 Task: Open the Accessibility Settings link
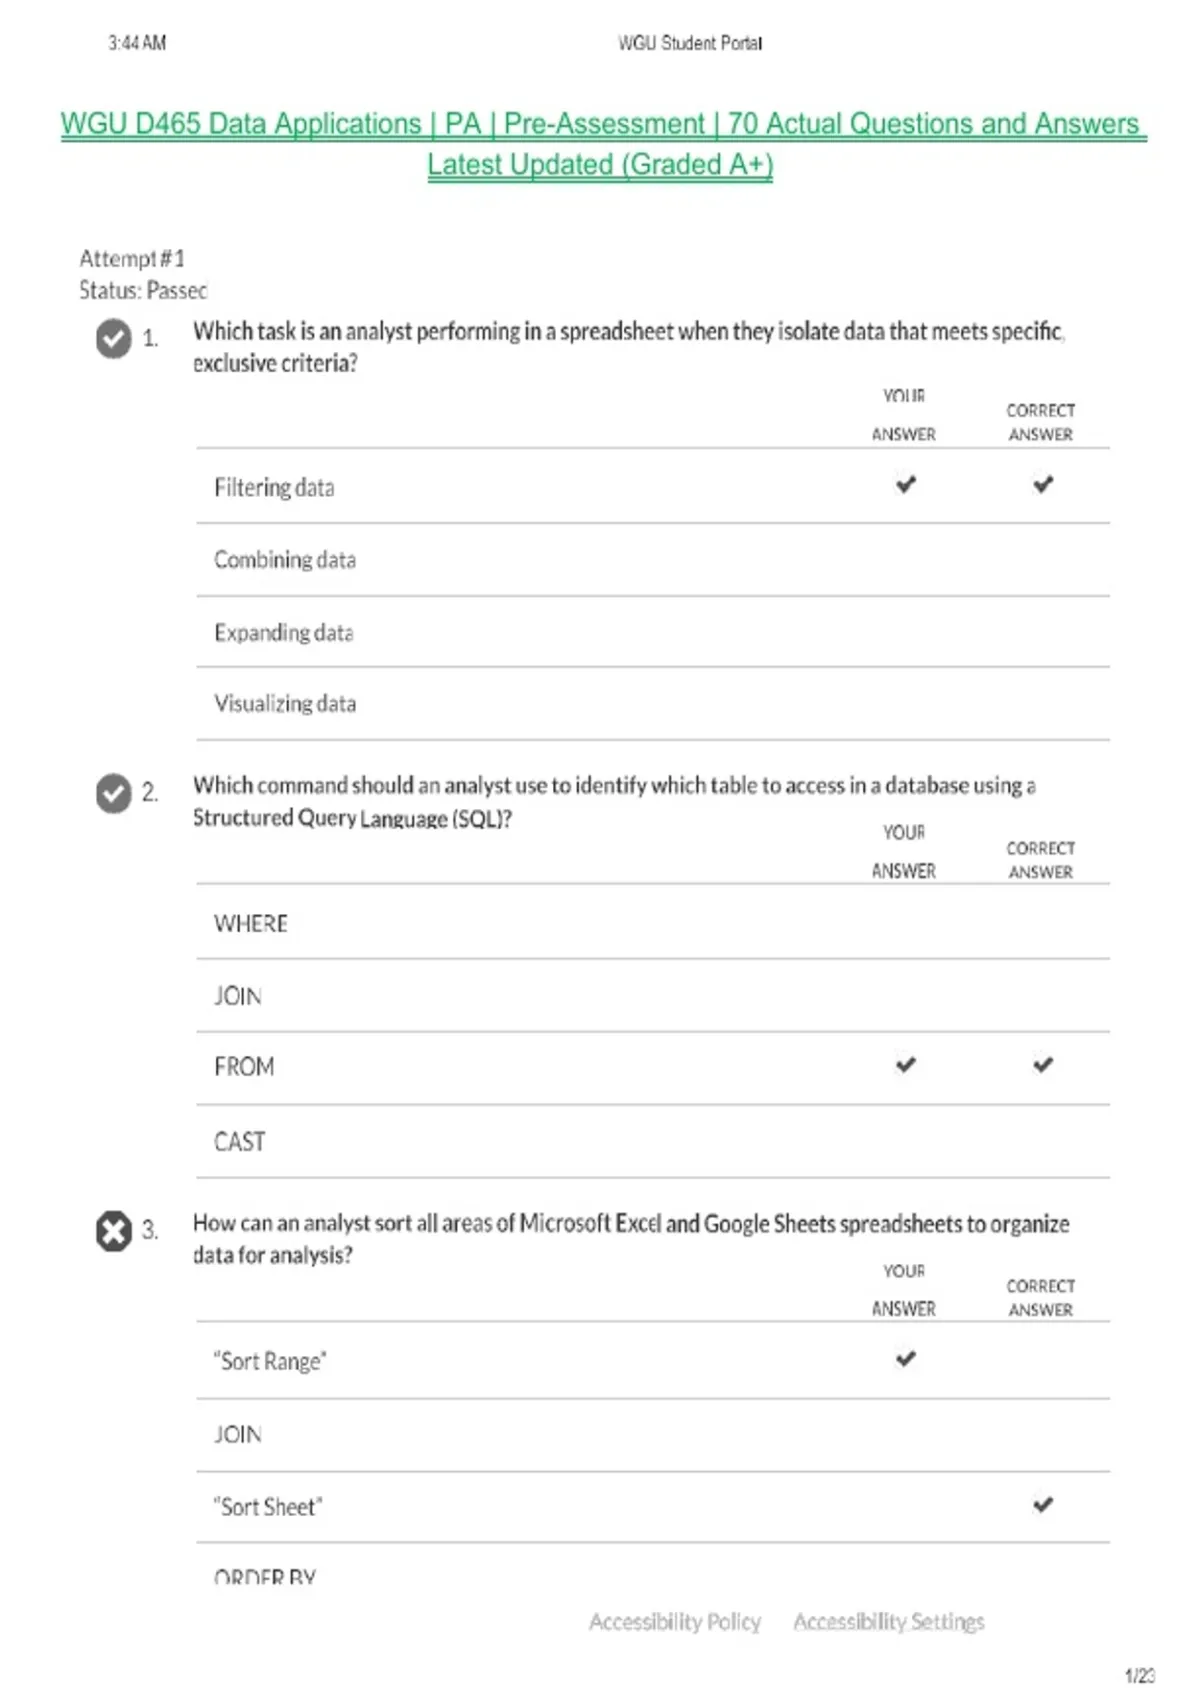click(889, 1622)
